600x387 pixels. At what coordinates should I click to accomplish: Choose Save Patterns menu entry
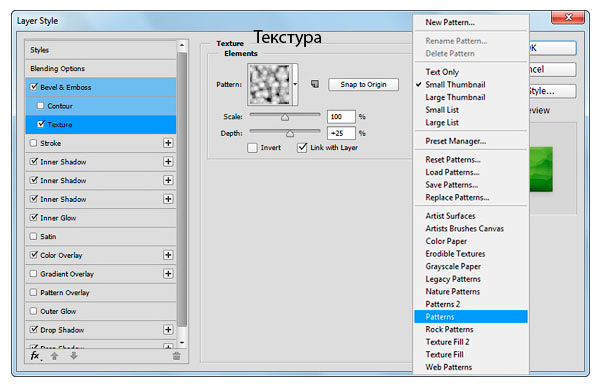(452, 185)
